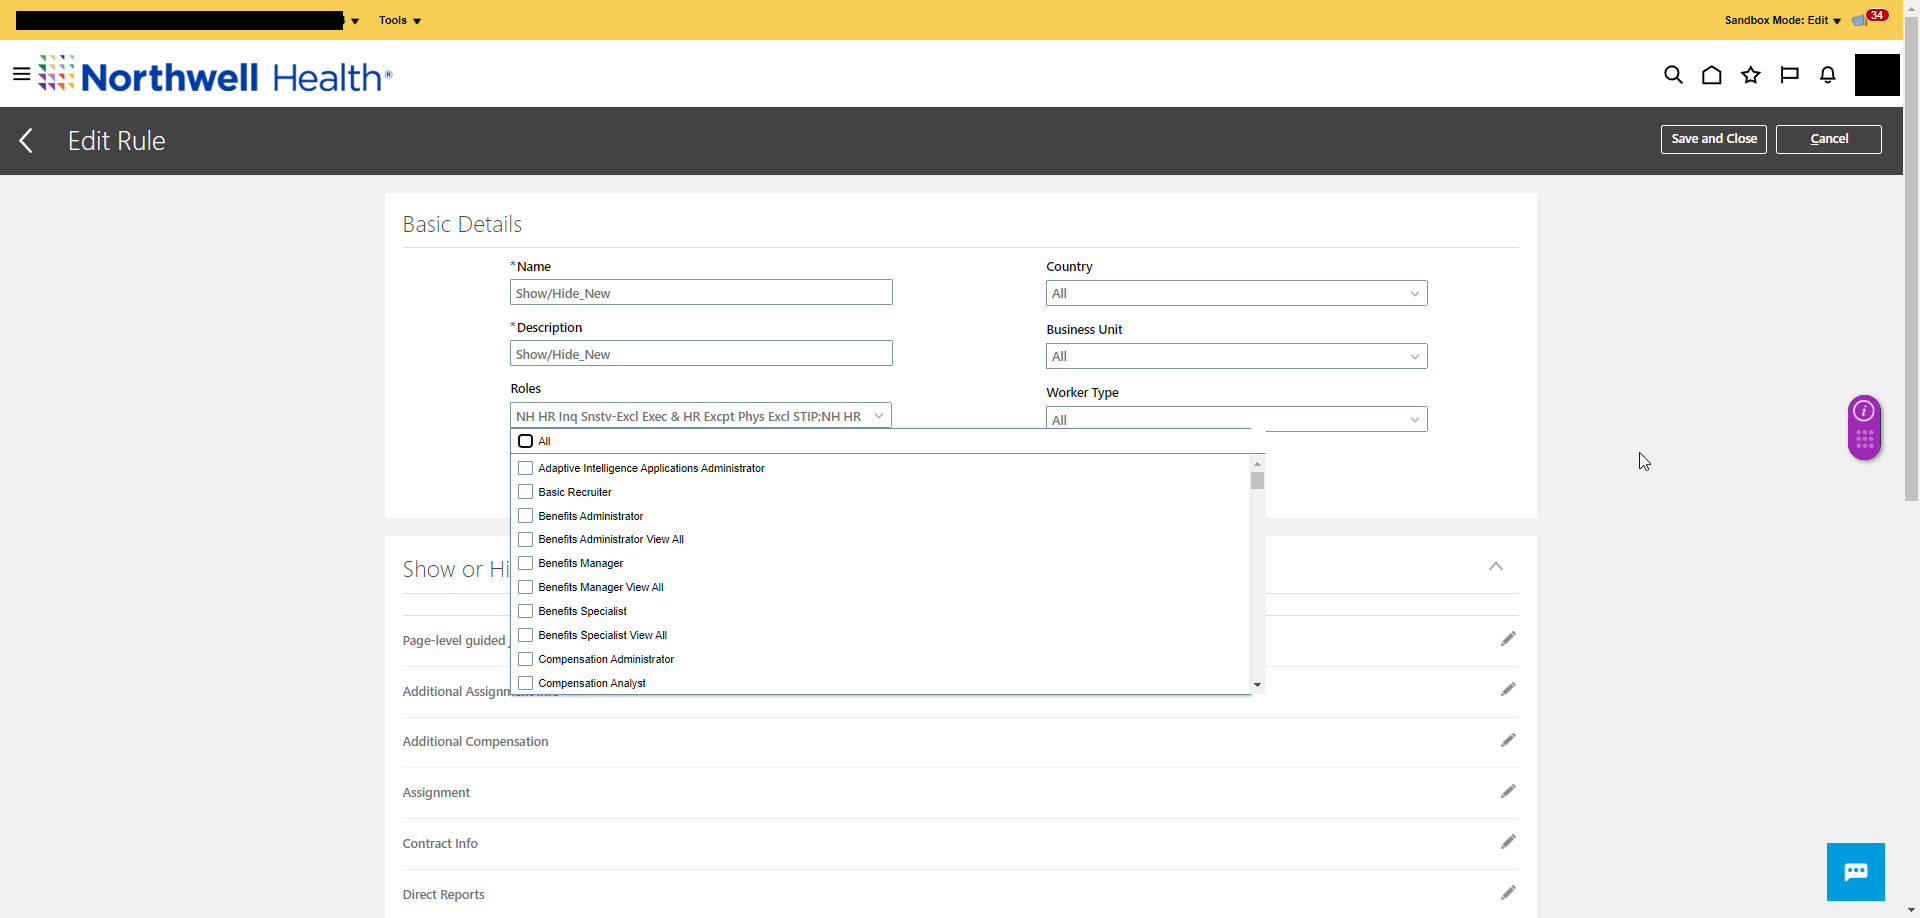Open the Sandbox Mode: Edit menu

click(1780, 20)
